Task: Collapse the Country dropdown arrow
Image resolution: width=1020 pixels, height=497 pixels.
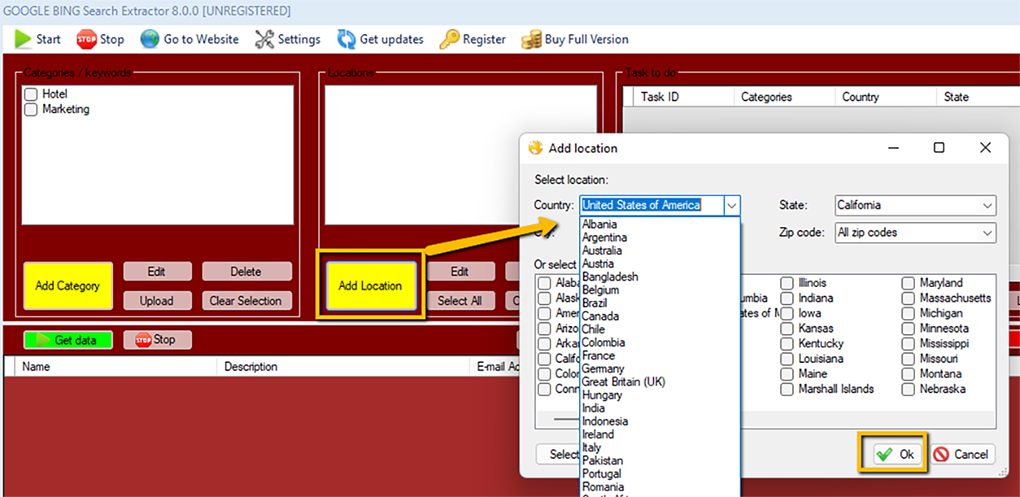Action: pos(732,206)
